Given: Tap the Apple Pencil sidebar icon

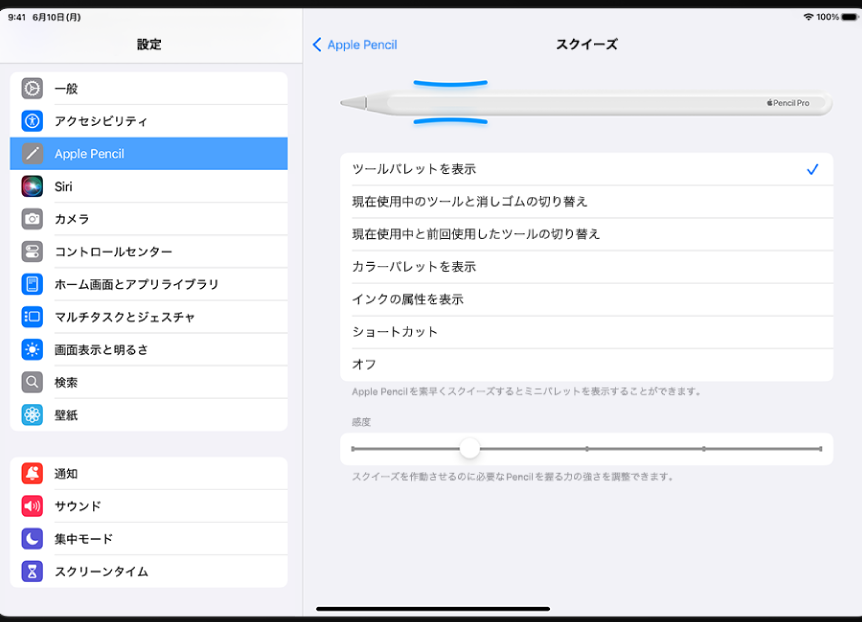Looking at the screenshot, I should (32, 153).
